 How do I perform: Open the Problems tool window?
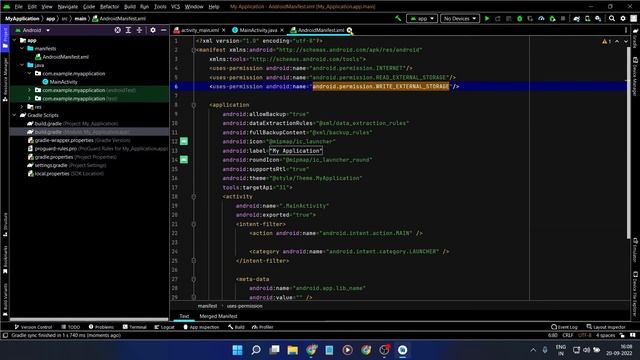point(101,327)
